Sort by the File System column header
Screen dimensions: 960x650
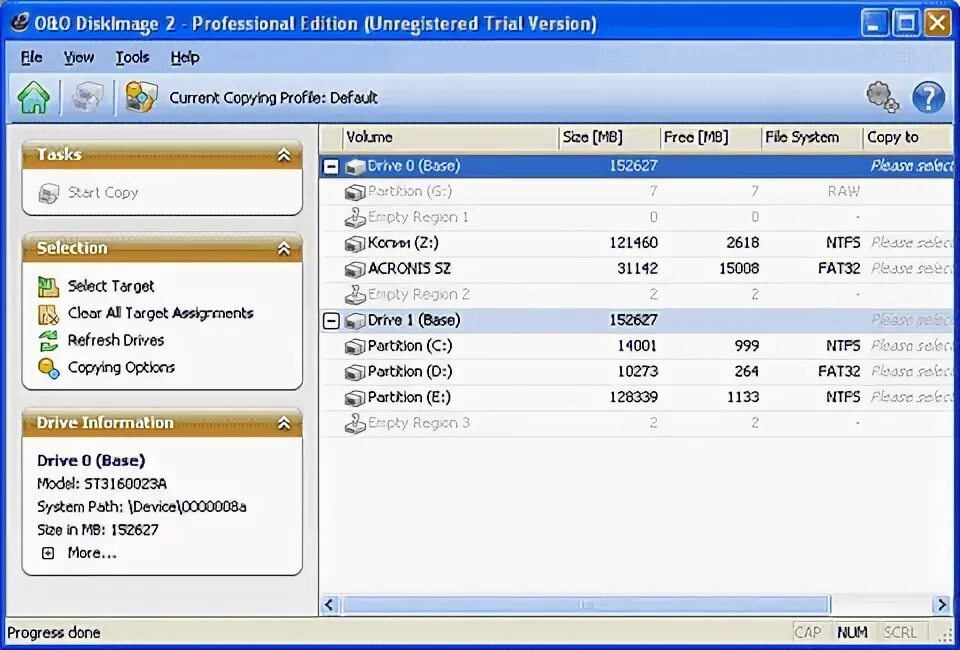tap(811, 137)
